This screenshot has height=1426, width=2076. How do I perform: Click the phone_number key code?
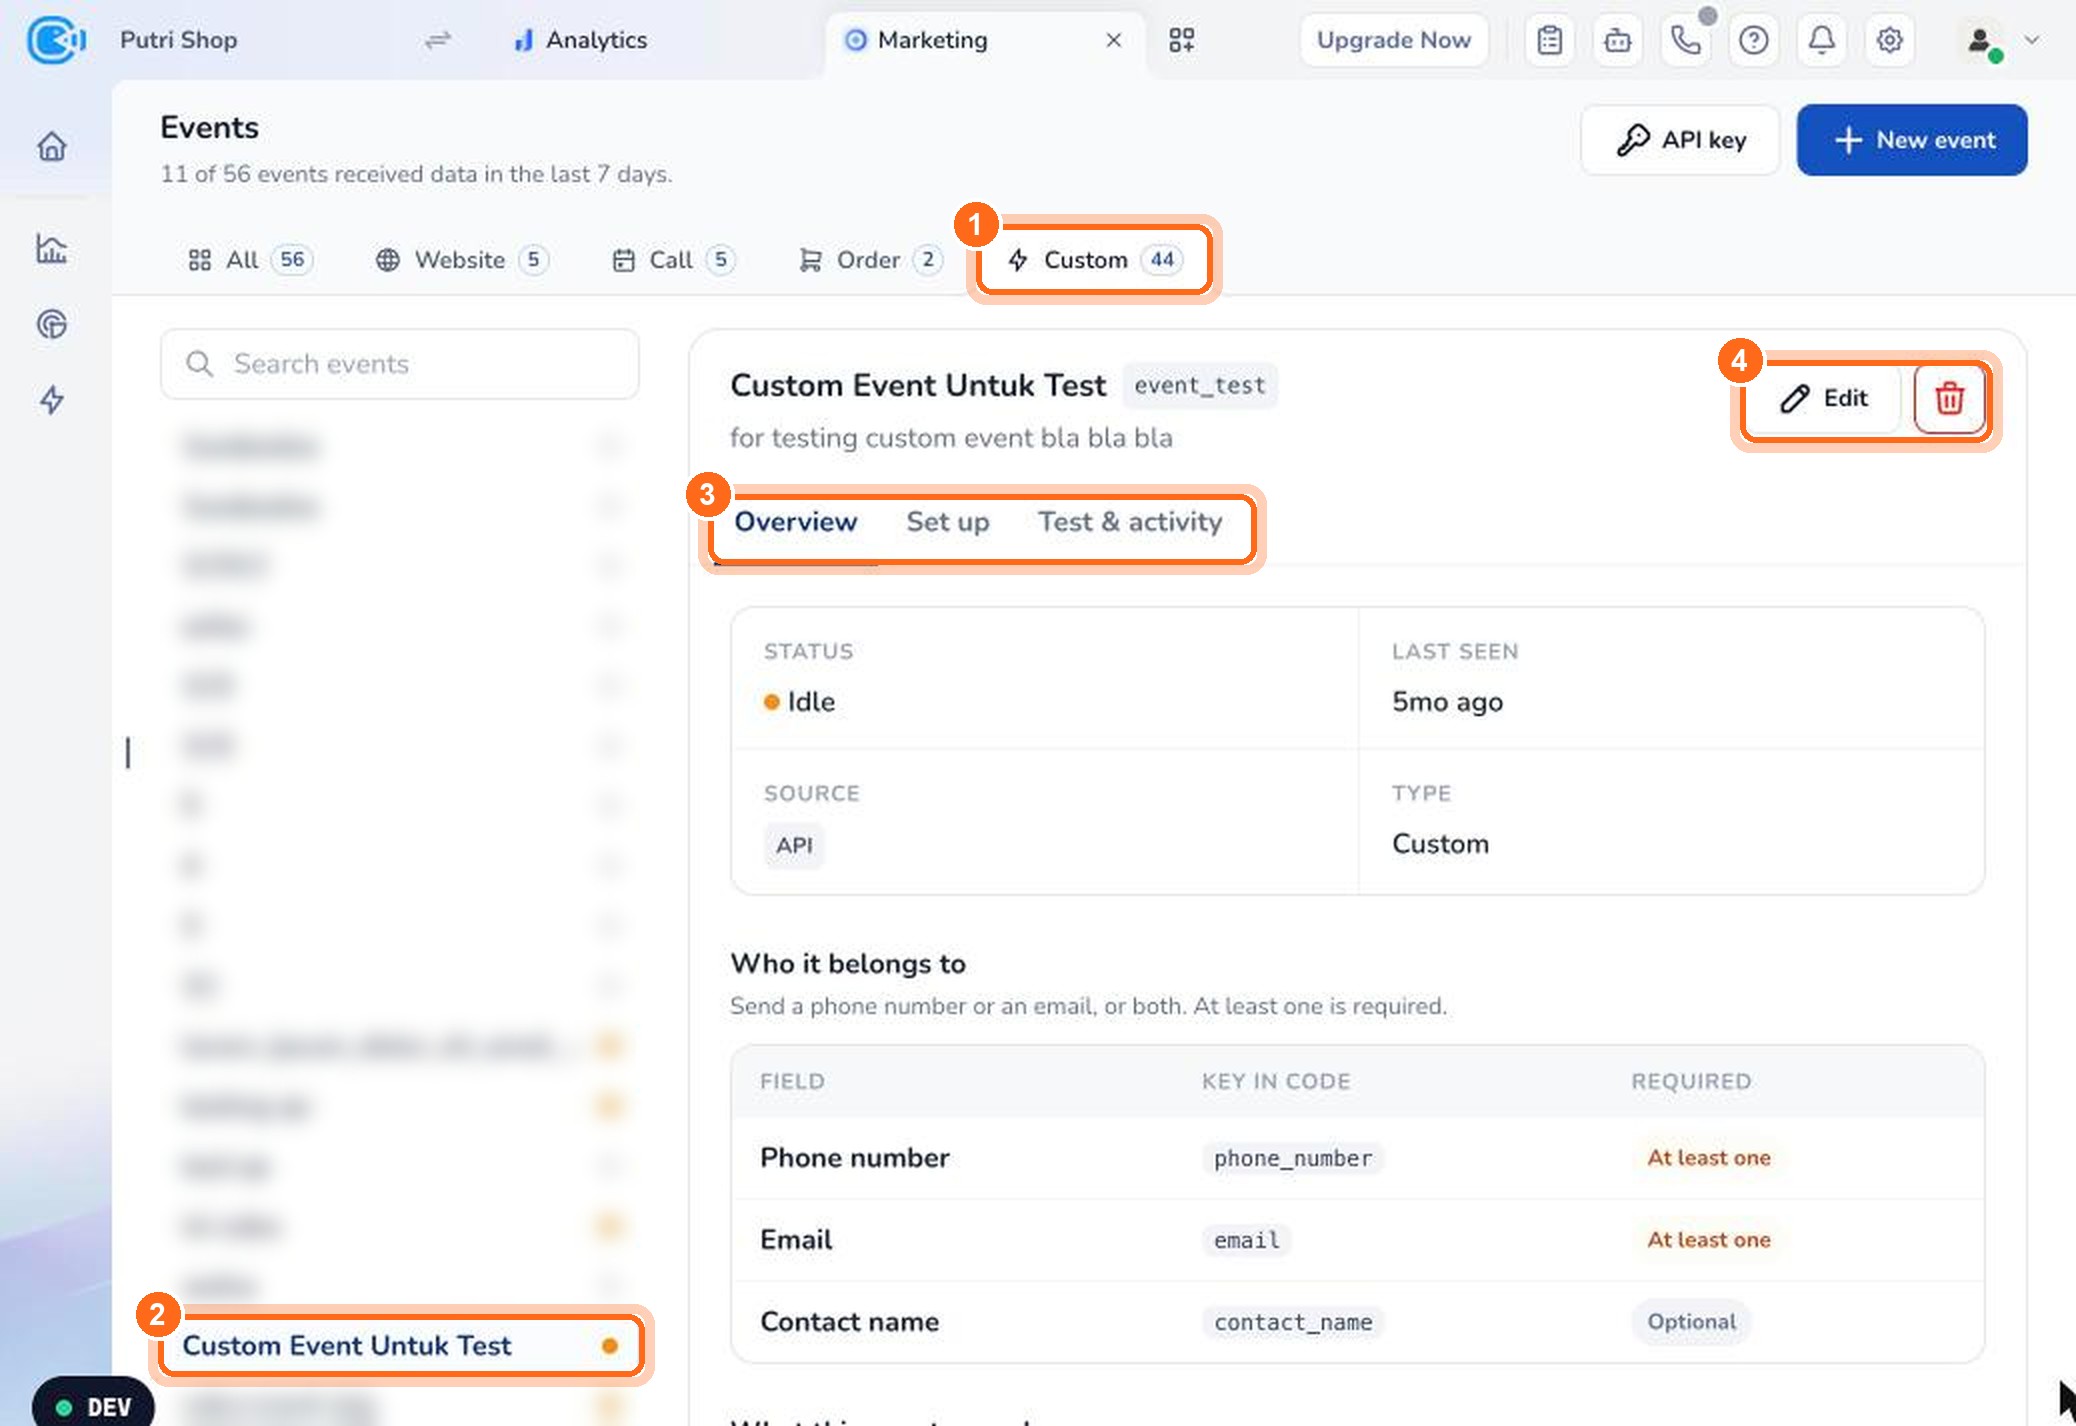click(x=1293, y=1158)
